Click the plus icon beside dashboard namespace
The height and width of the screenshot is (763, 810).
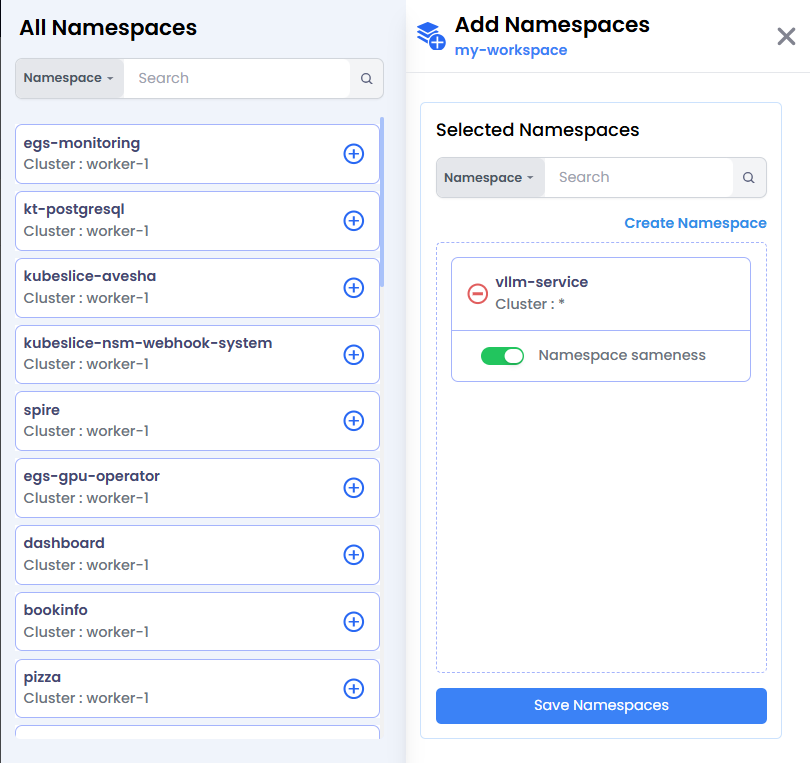point(354,555)
